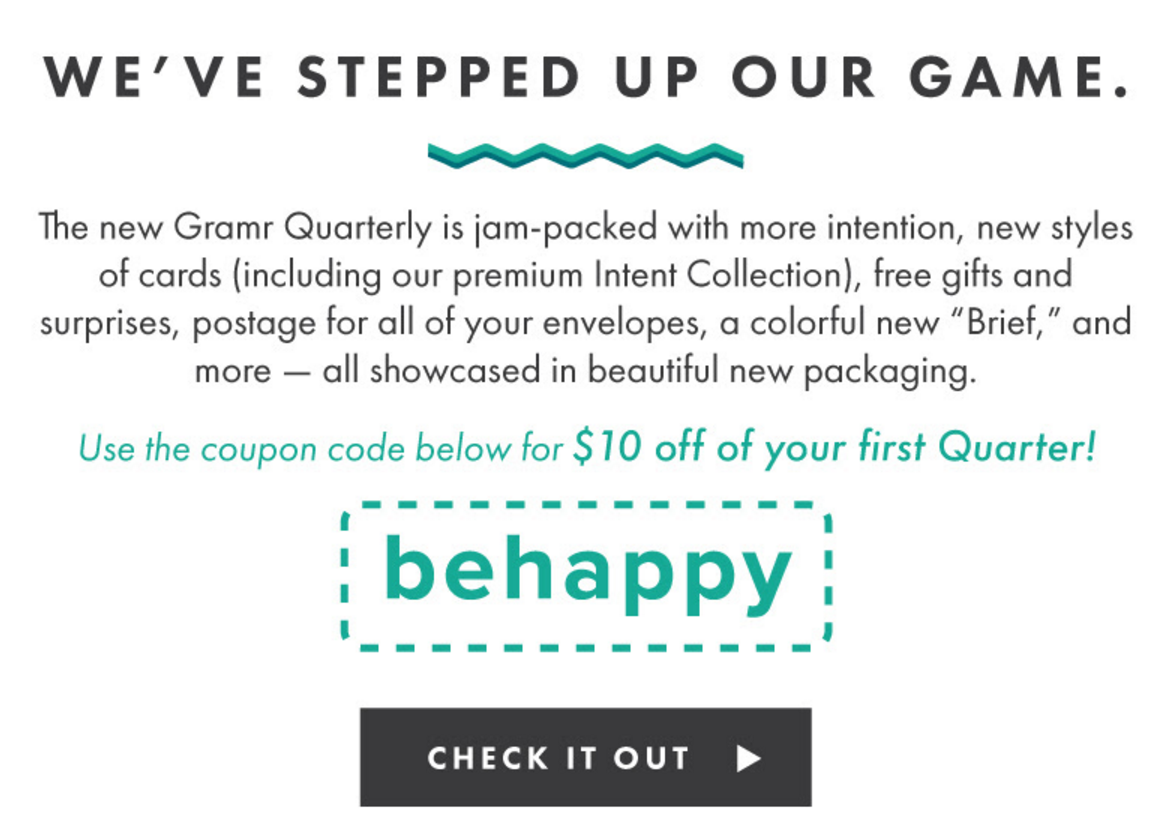Viewport: 1170px width, 834px height.
Task: Click the "$10 off of your first Quarter!" text
Action: tap(834, 448)
